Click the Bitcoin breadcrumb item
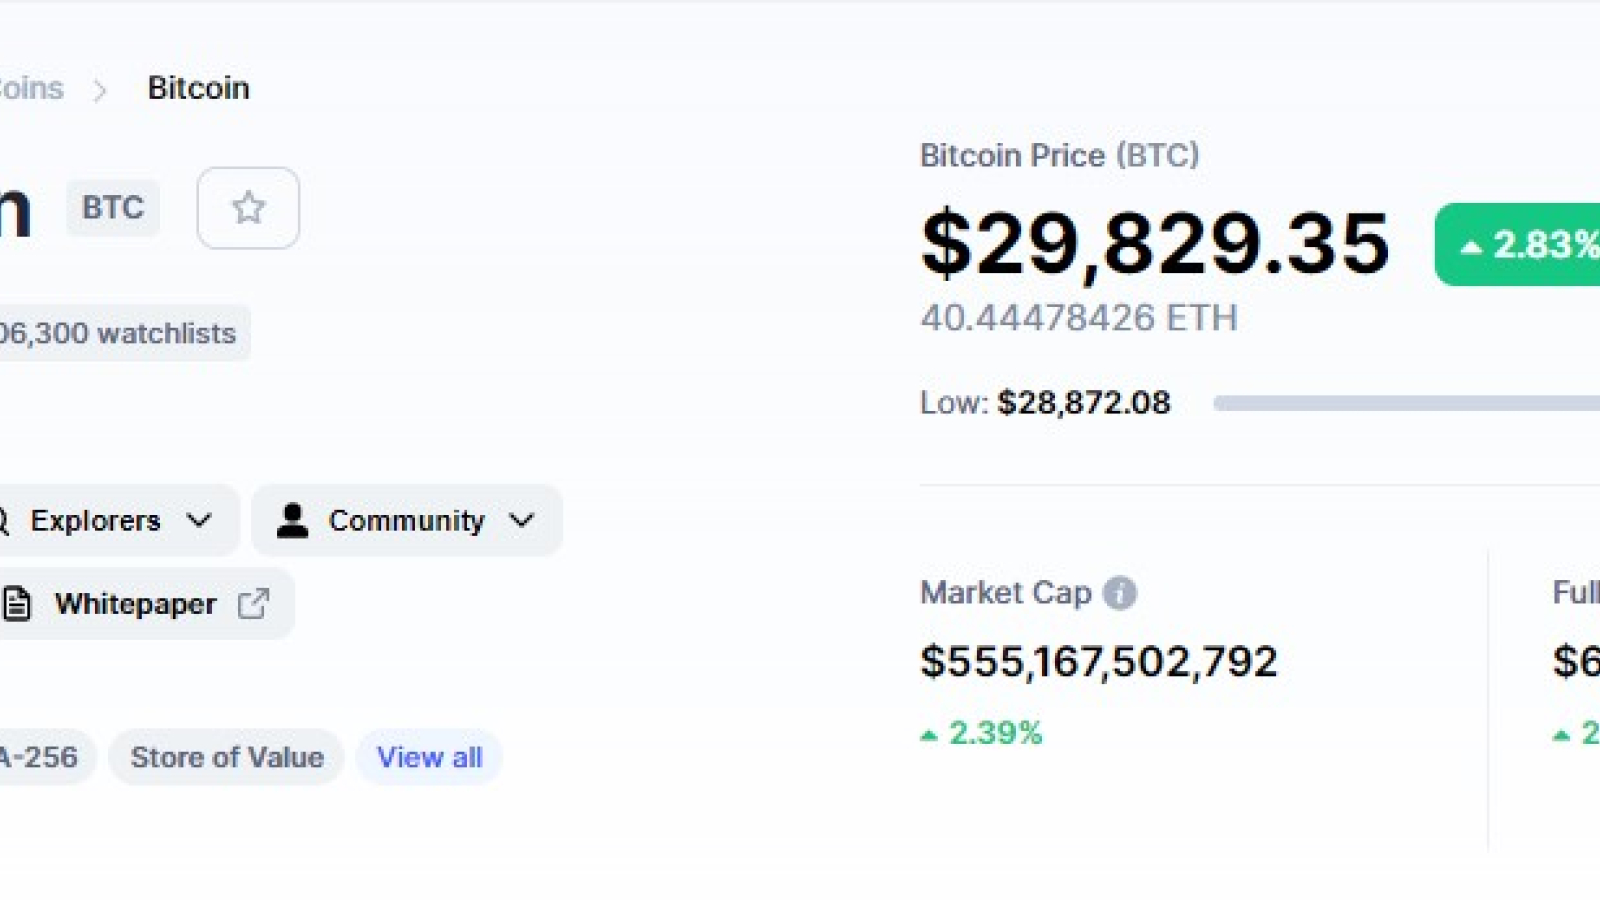Screen dimensions: 1600x900 click(198, 88)
